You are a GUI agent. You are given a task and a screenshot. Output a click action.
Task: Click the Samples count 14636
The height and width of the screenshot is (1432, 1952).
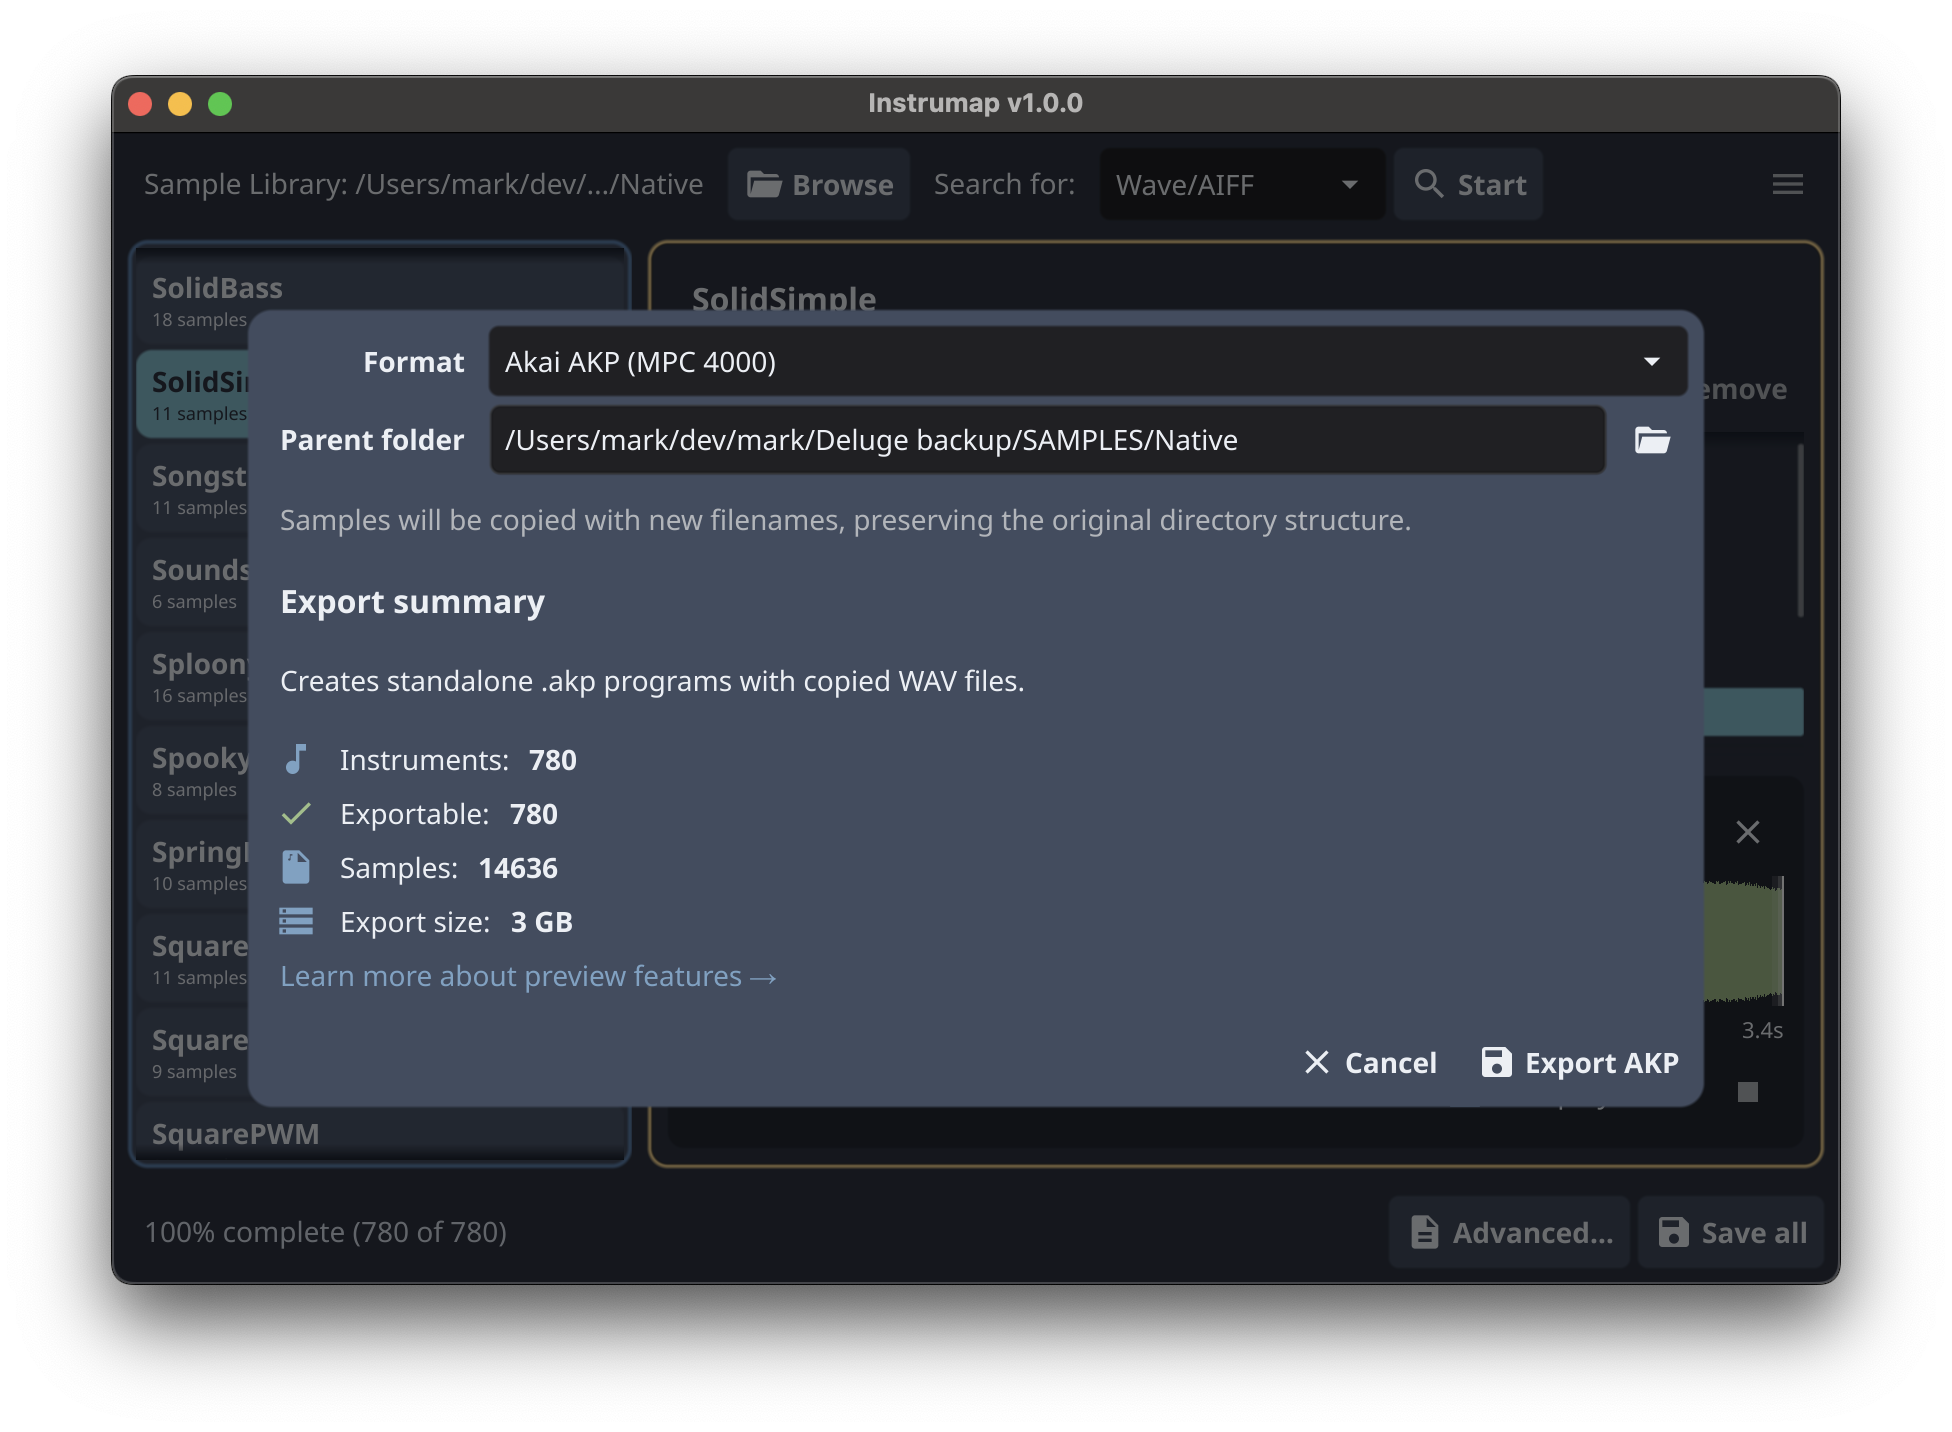click(x=518, y=868)
